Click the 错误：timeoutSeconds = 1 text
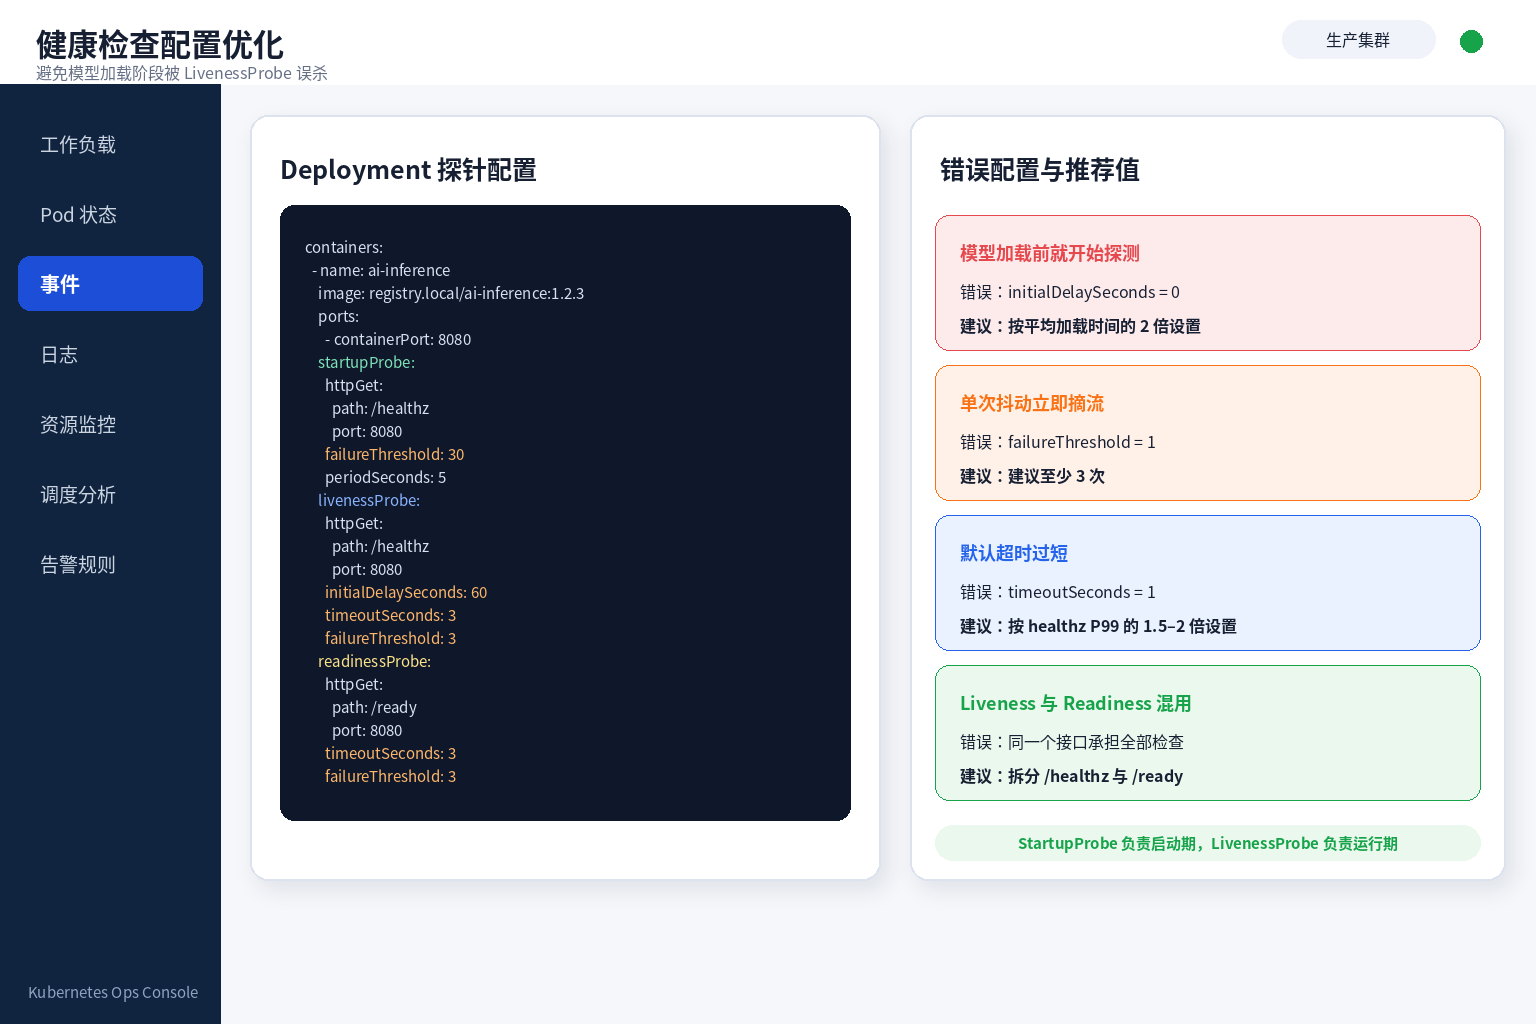1536x1024 pixels. (1058, 592)
